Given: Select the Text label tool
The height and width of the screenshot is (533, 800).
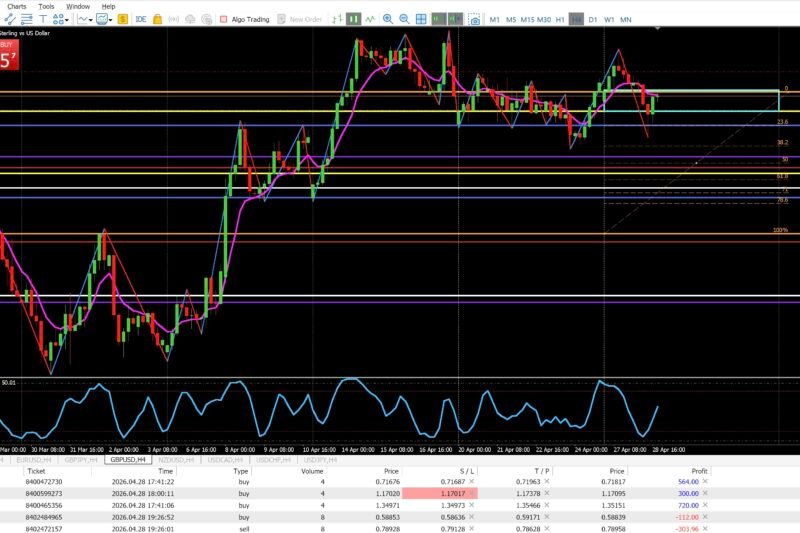Looking at the screenshot, I should (43, 19).
